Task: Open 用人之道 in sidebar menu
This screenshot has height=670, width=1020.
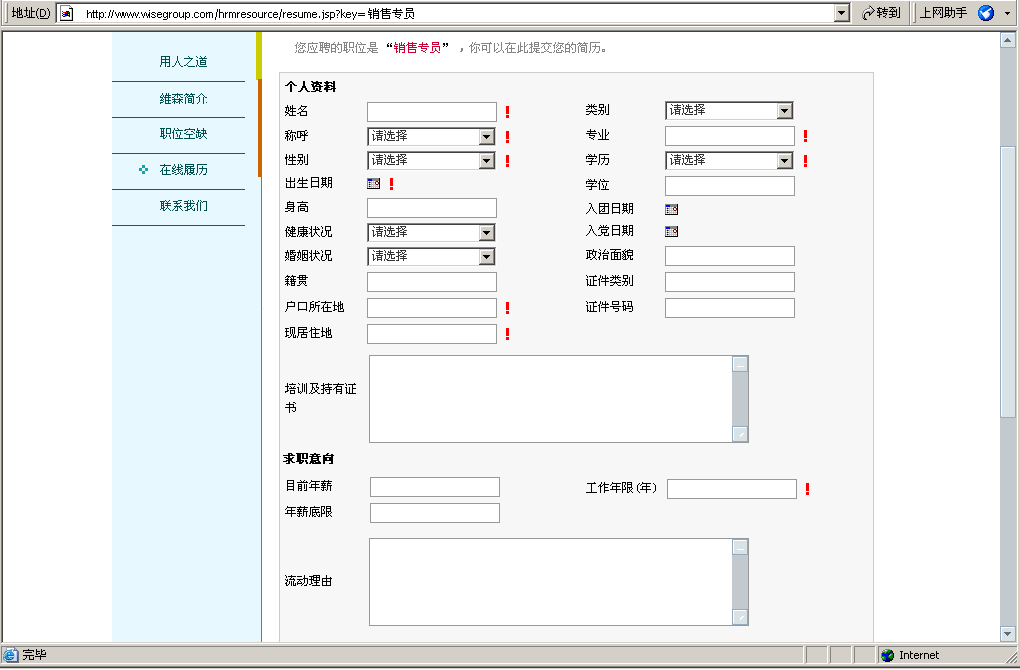Action: pyautogui.click(x=183, y=62)
